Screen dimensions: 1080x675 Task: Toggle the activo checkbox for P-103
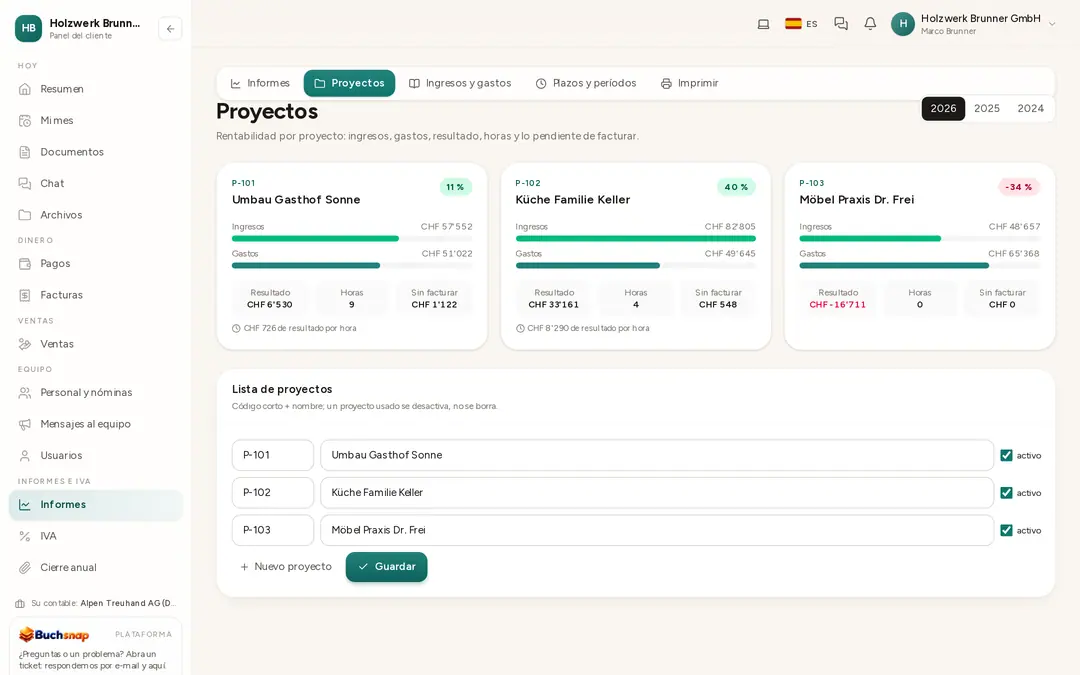coord(1006,530)
